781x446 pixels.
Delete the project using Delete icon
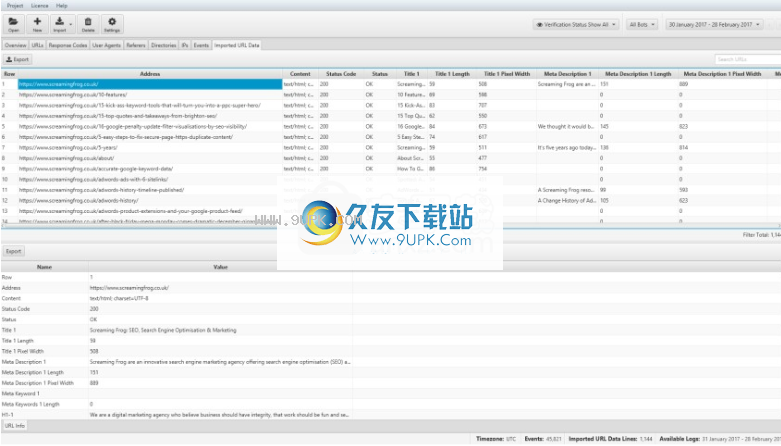click(x=88, y=24)
